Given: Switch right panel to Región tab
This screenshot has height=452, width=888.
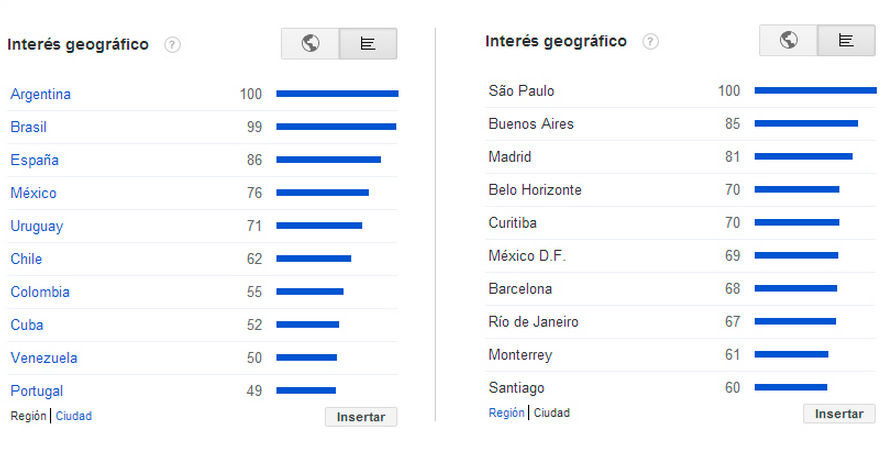Looking at the screenshot, I should [506, 413].
